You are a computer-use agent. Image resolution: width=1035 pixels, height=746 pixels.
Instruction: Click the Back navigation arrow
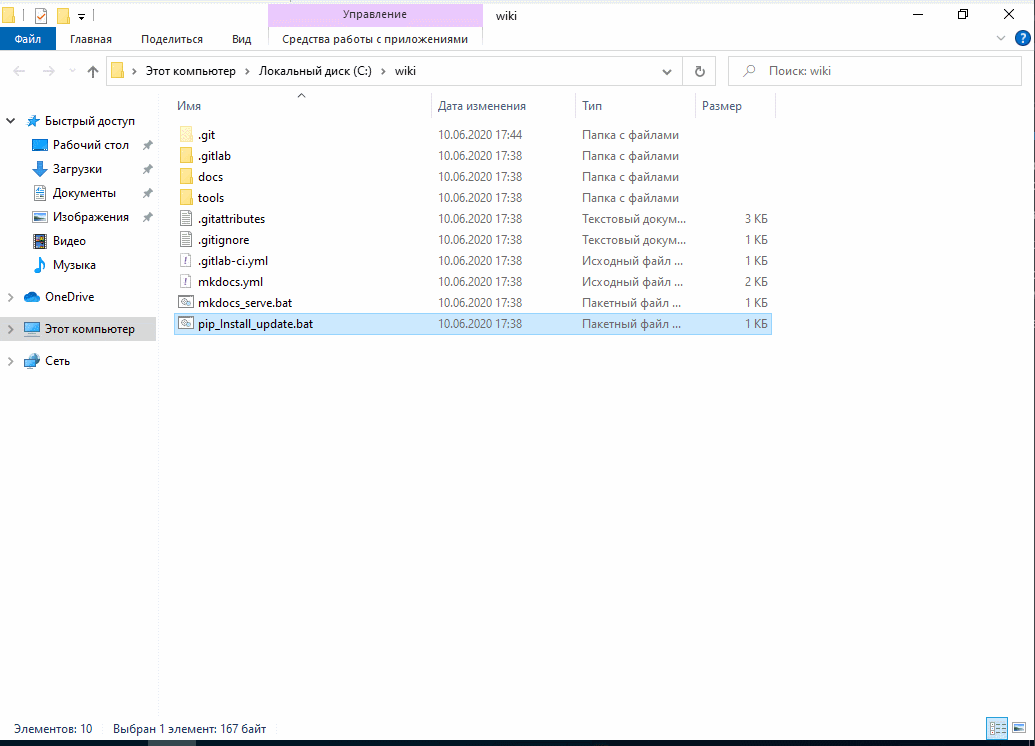(x=19, y=71)
